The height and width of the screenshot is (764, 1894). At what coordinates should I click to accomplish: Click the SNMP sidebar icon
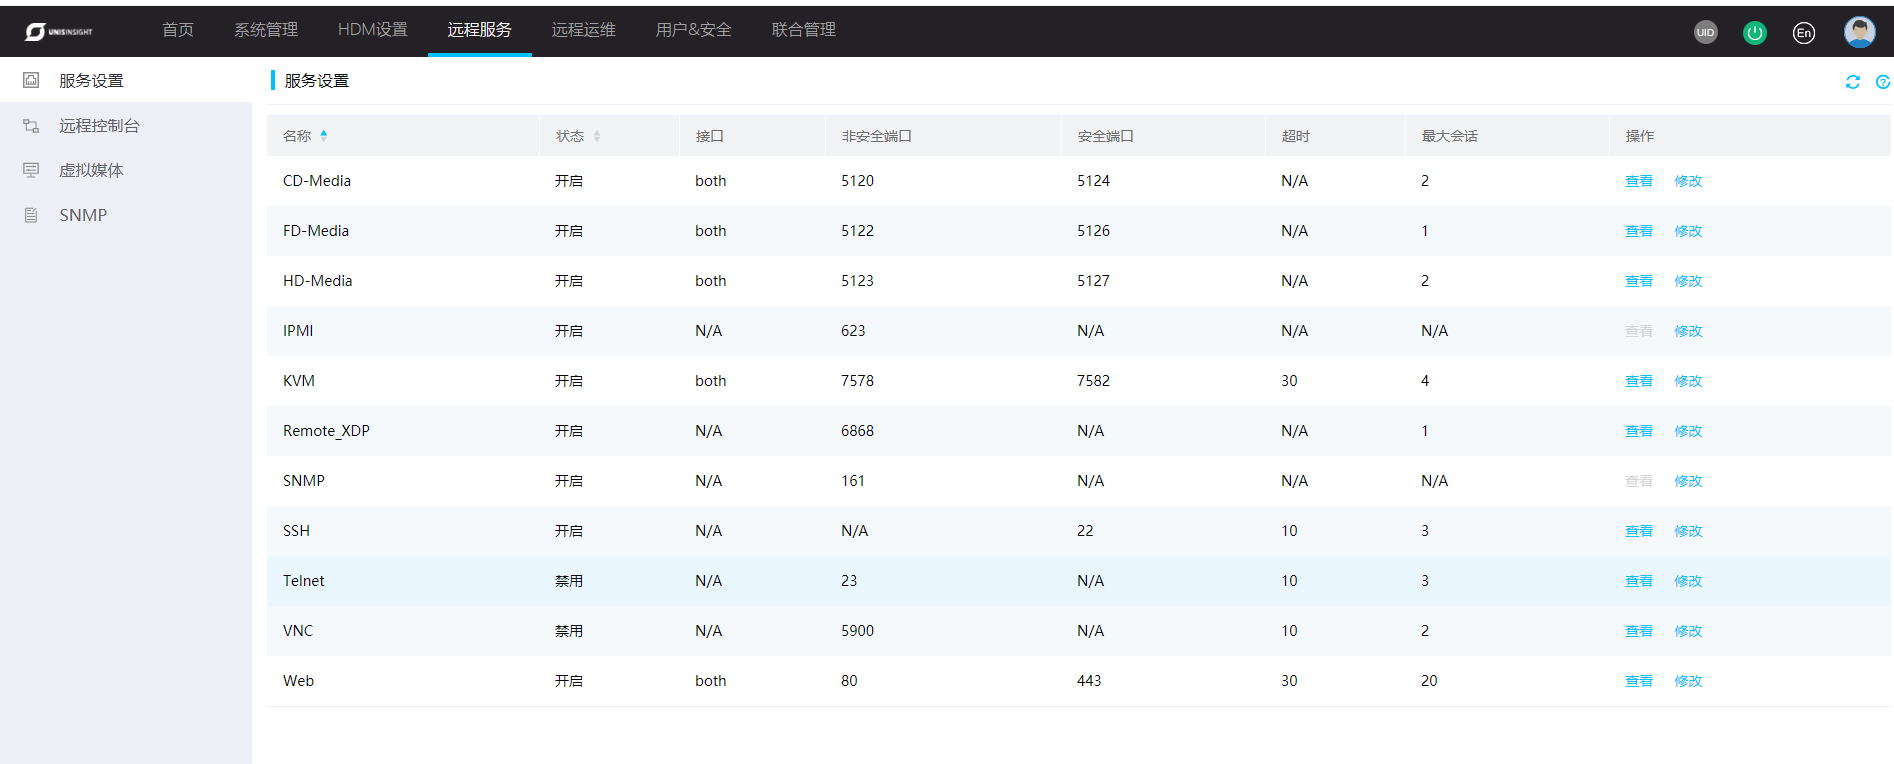pos(31,215)
